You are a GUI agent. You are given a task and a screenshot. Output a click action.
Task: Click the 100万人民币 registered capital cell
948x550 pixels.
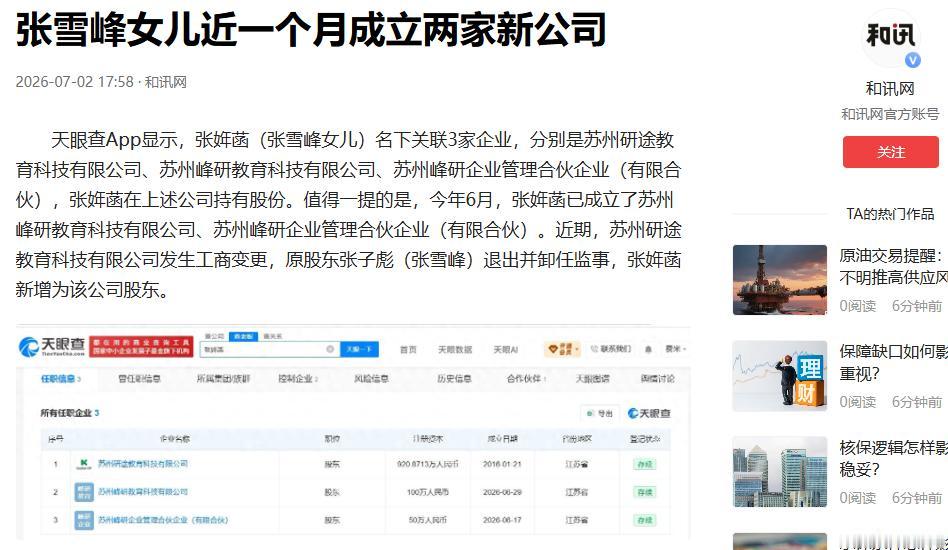tap(428, 492)
